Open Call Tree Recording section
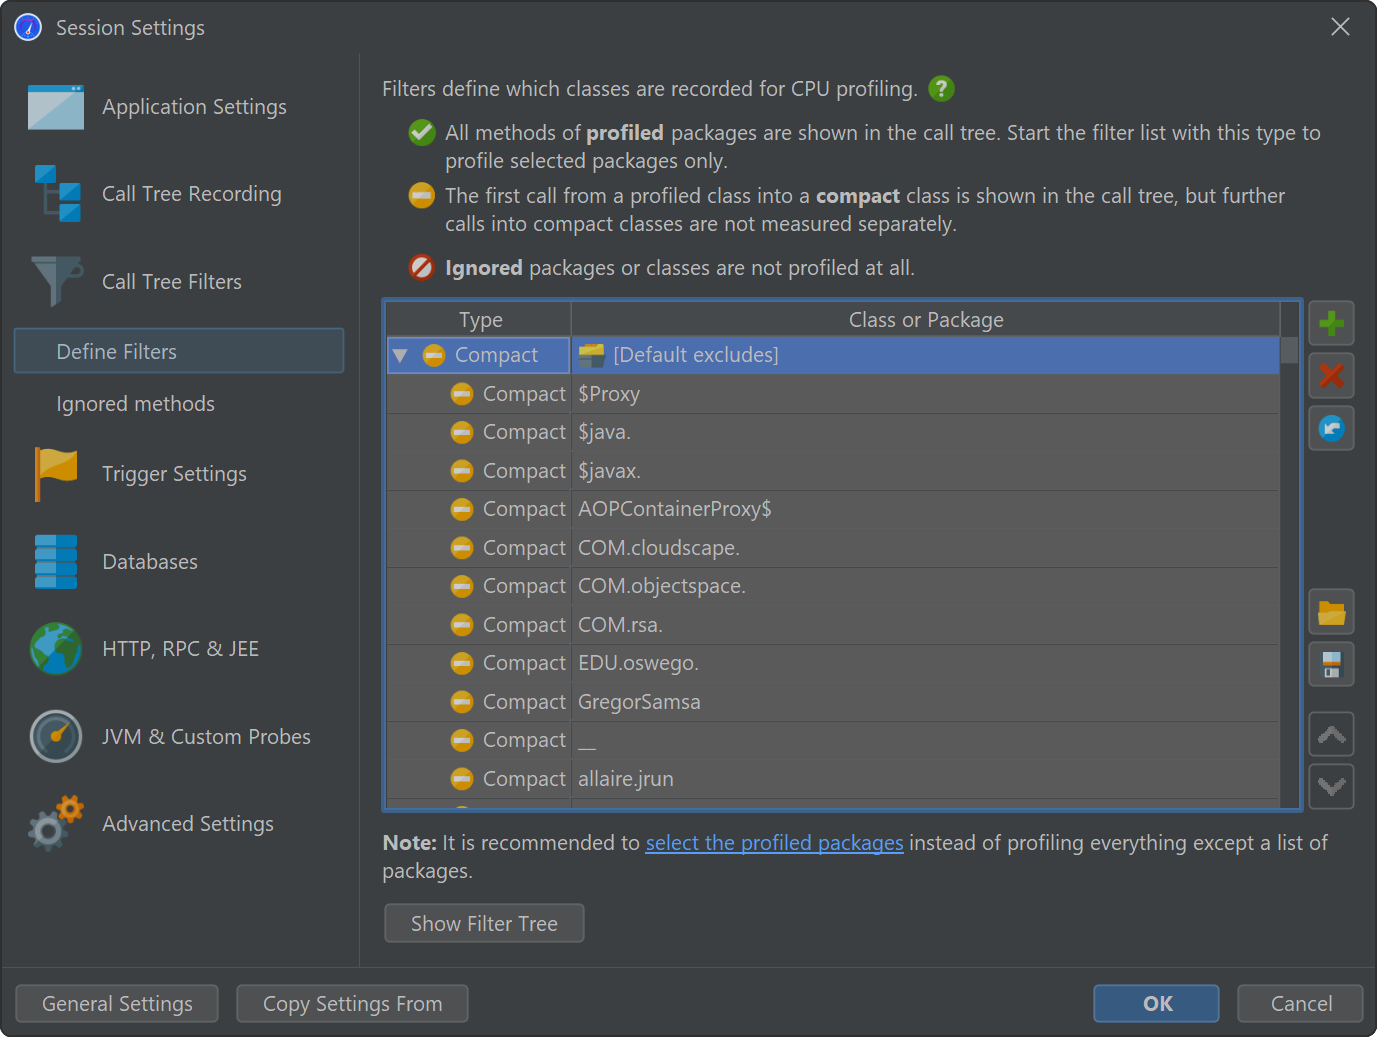The image size is (1377, 1037). point(191,194)
